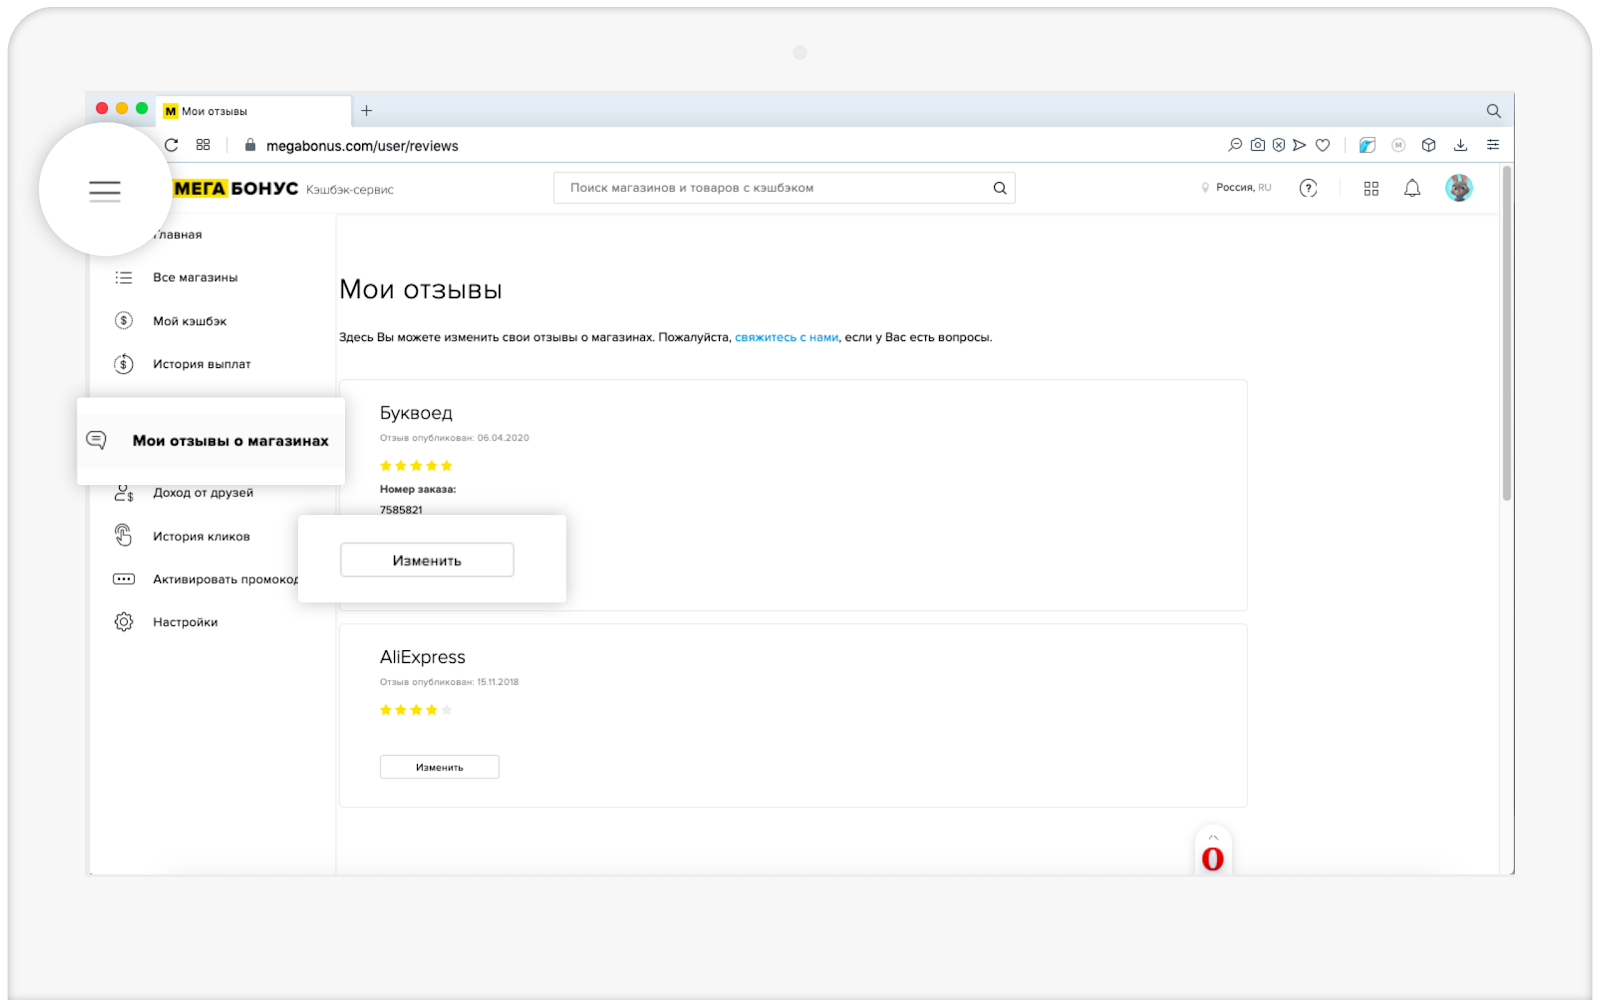Viewport: 1600px width, 1000px height.
Task: Click the megabonus.com/user/reviews address bar
Action: (362, 146)
